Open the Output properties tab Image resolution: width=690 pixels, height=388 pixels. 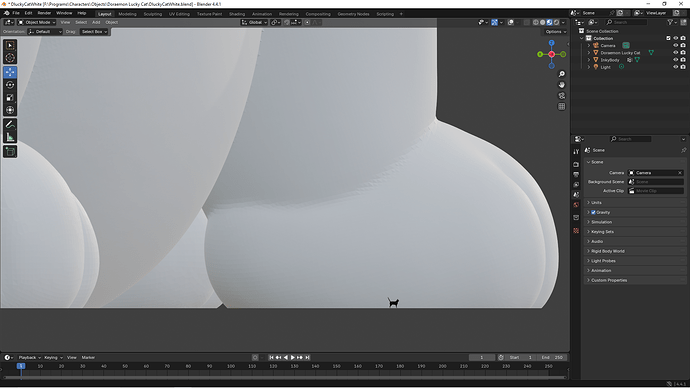click(x=576, y=175)
